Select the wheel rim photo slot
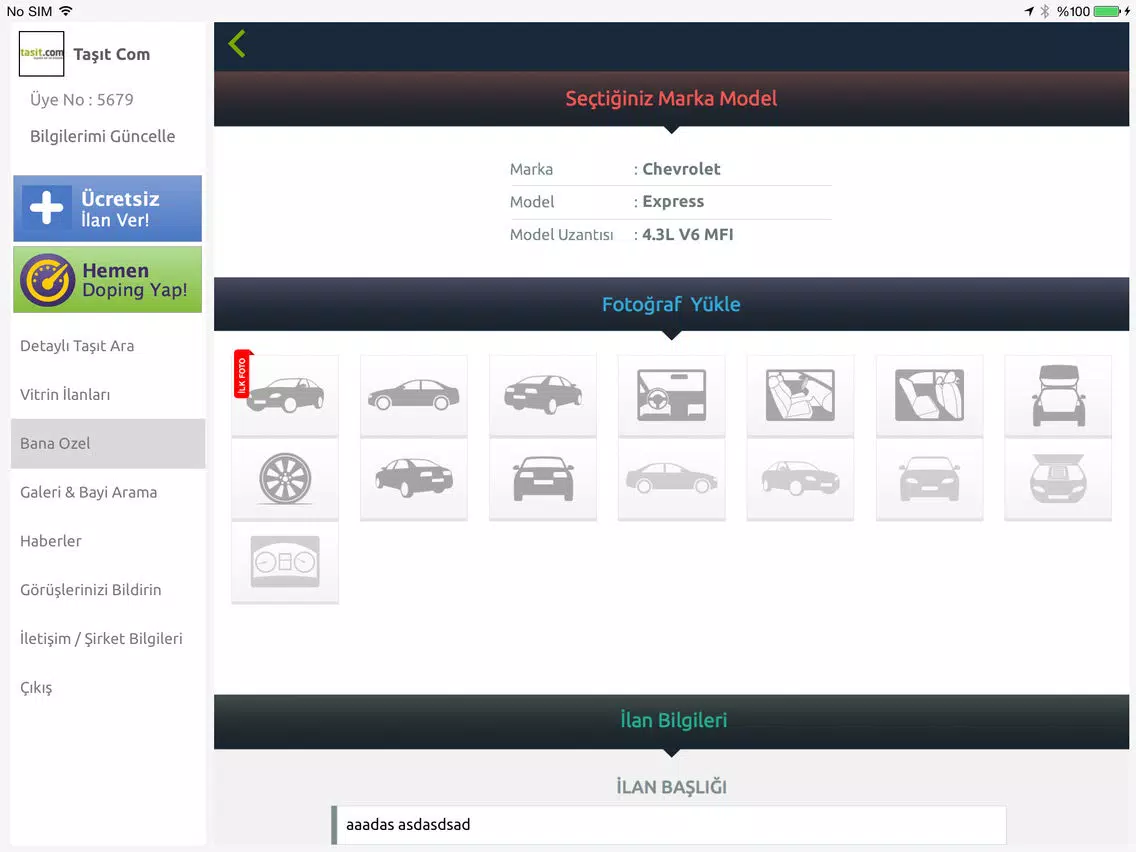The height and width of the screenshot is (852, 1136). pyautogui.click(x=285, y=479)
